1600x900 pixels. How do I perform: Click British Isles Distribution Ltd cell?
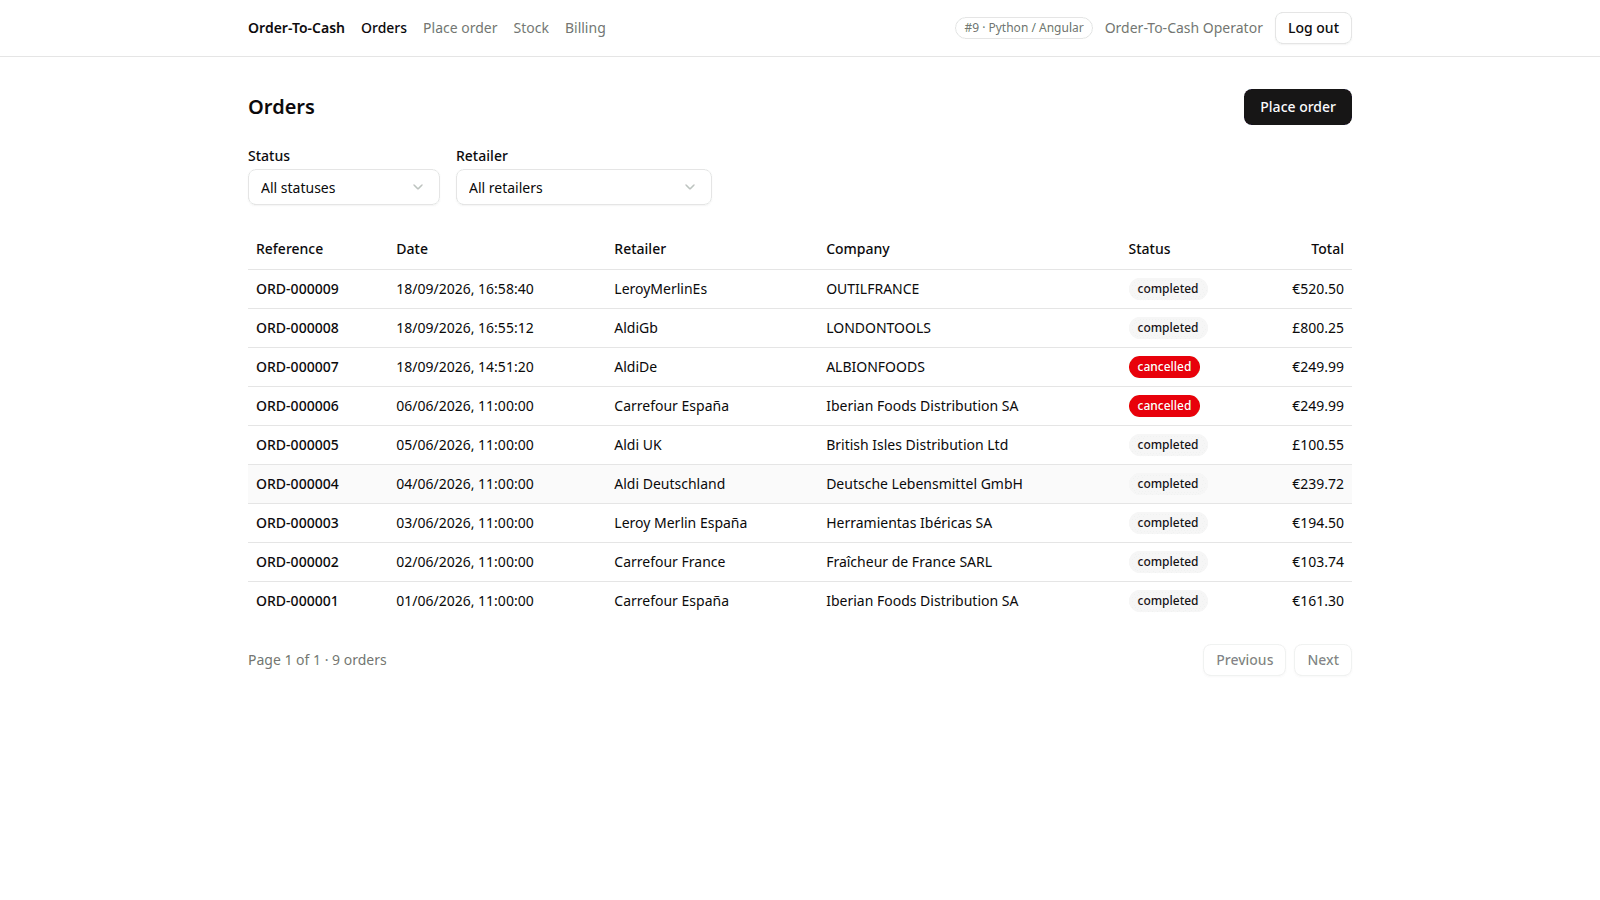click(917, 445)
